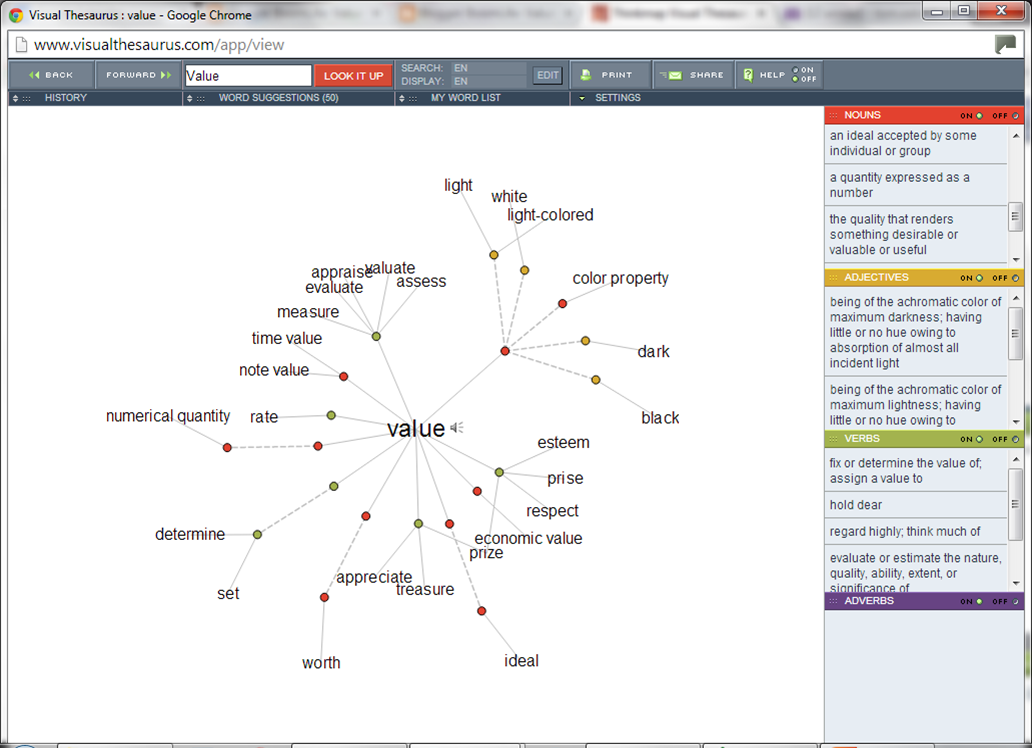Viewport: 1032px width, 748px height.
Task: Click the word 'esteem' in the map
Action: [x=563, y=442]
